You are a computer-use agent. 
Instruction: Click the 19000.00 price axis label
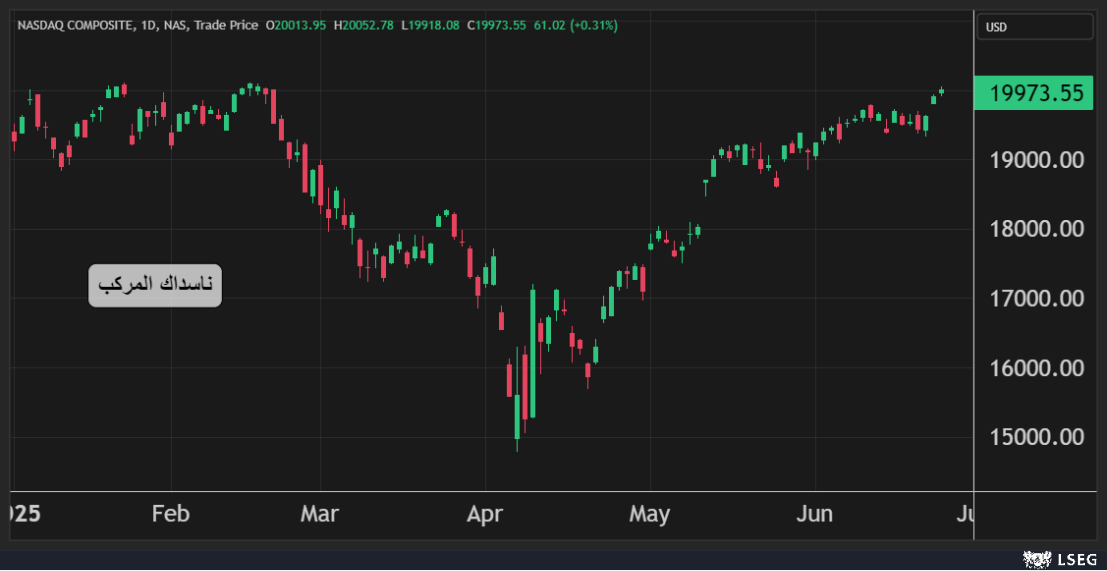1036,160
